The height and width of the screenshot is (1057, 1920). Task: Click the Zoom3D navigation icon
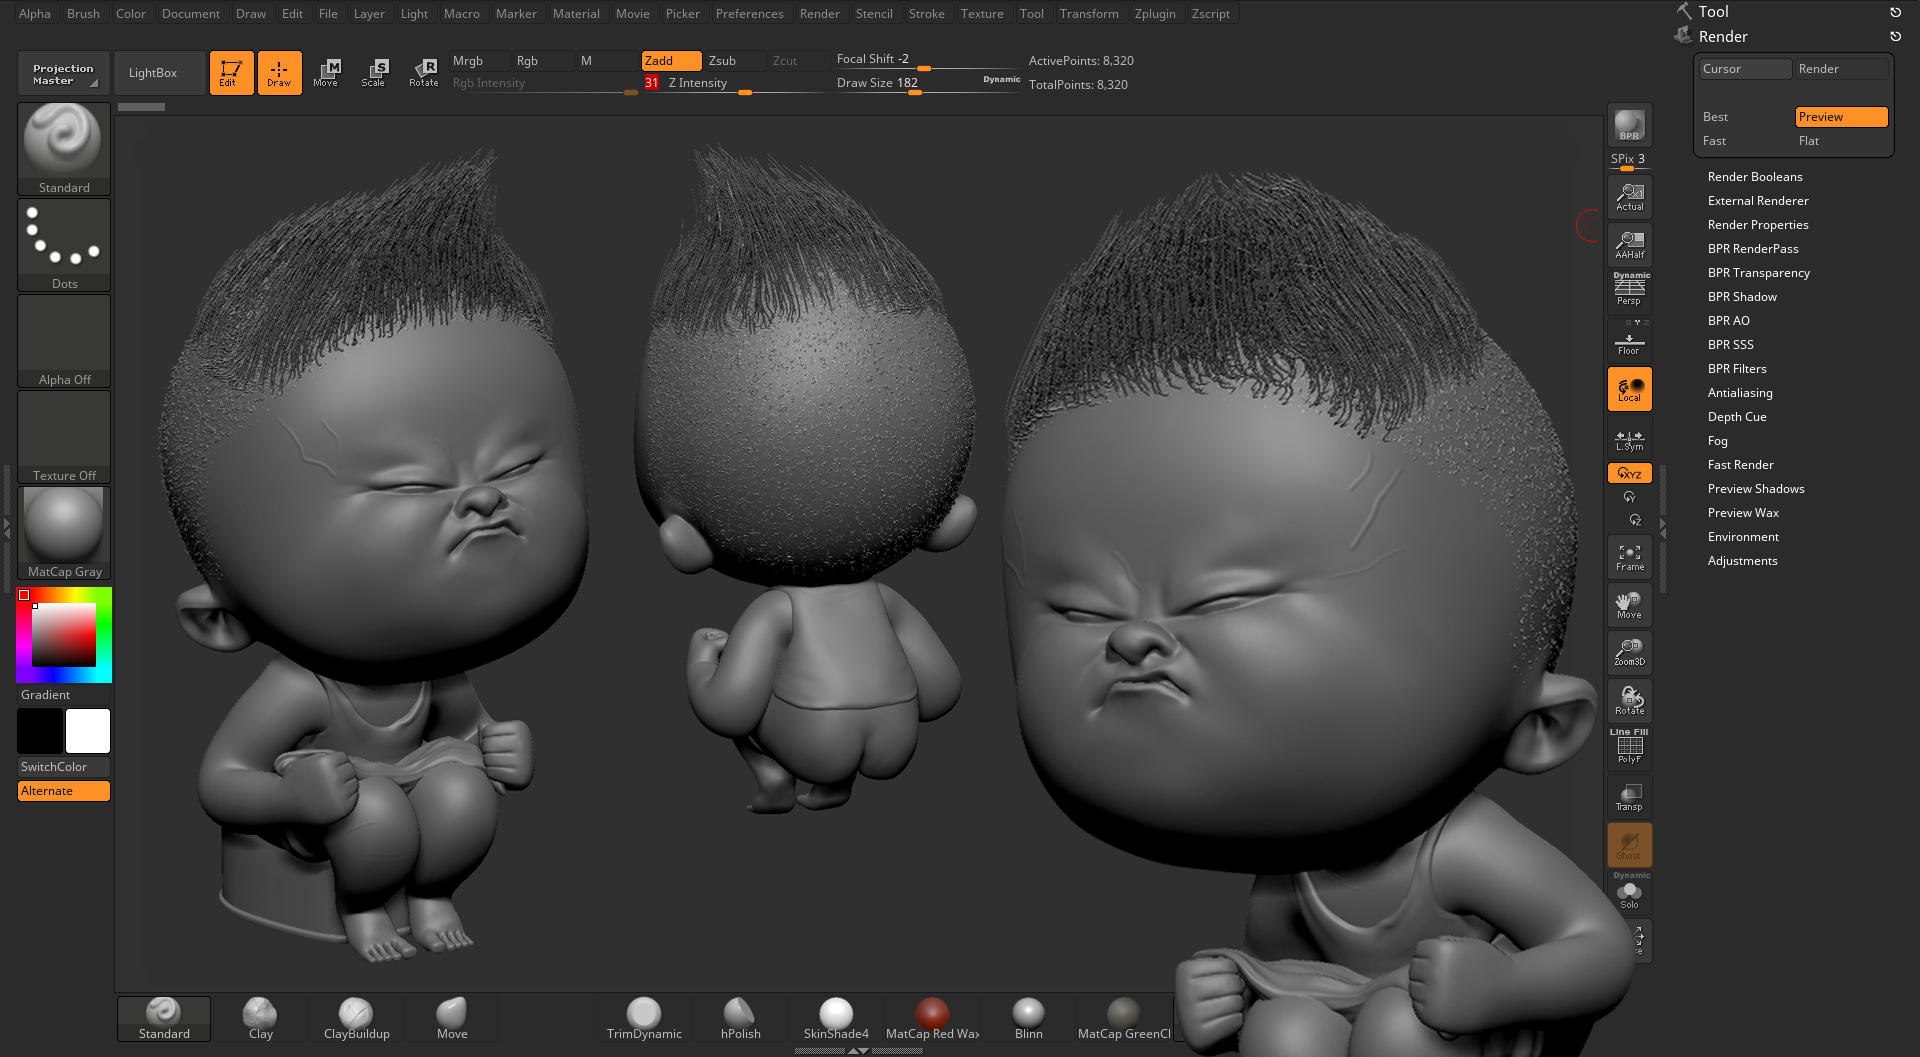click(1629, 653)
